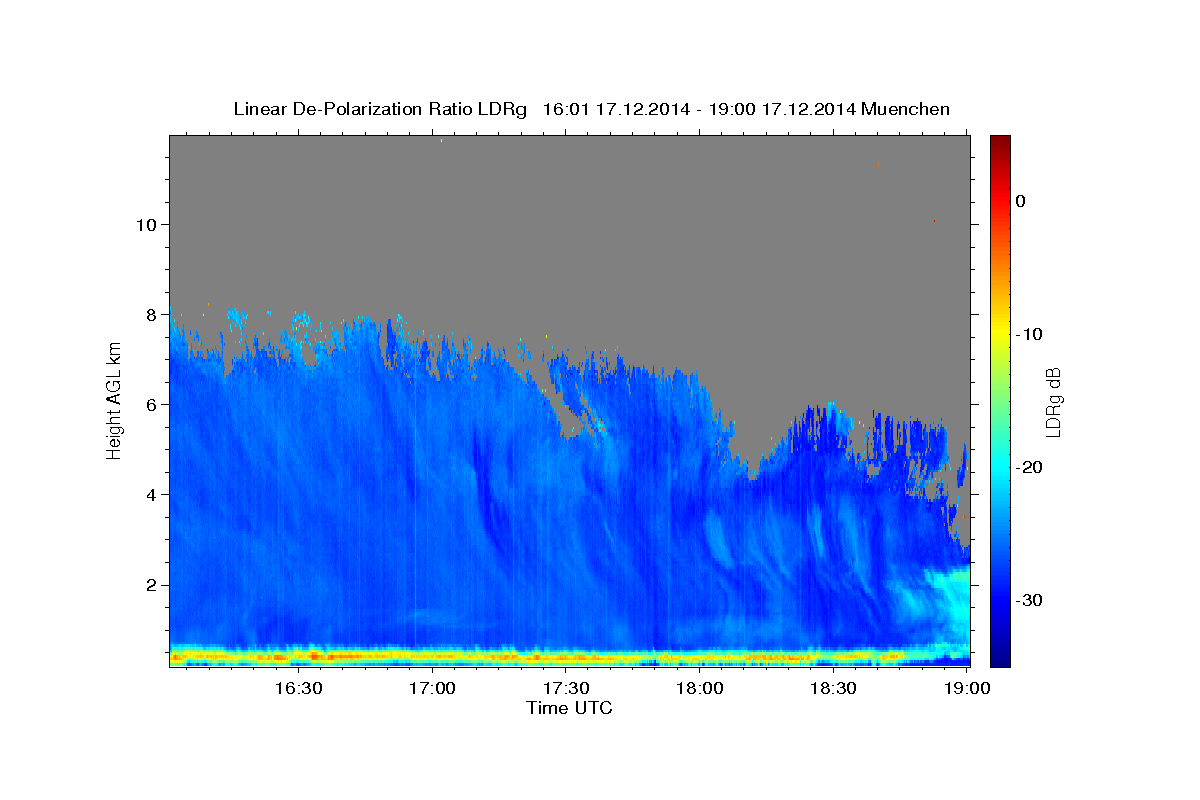1200x800 pixels.
Task: Click the 'Time UTC' axis label
Action: click(x=569, y=708)
